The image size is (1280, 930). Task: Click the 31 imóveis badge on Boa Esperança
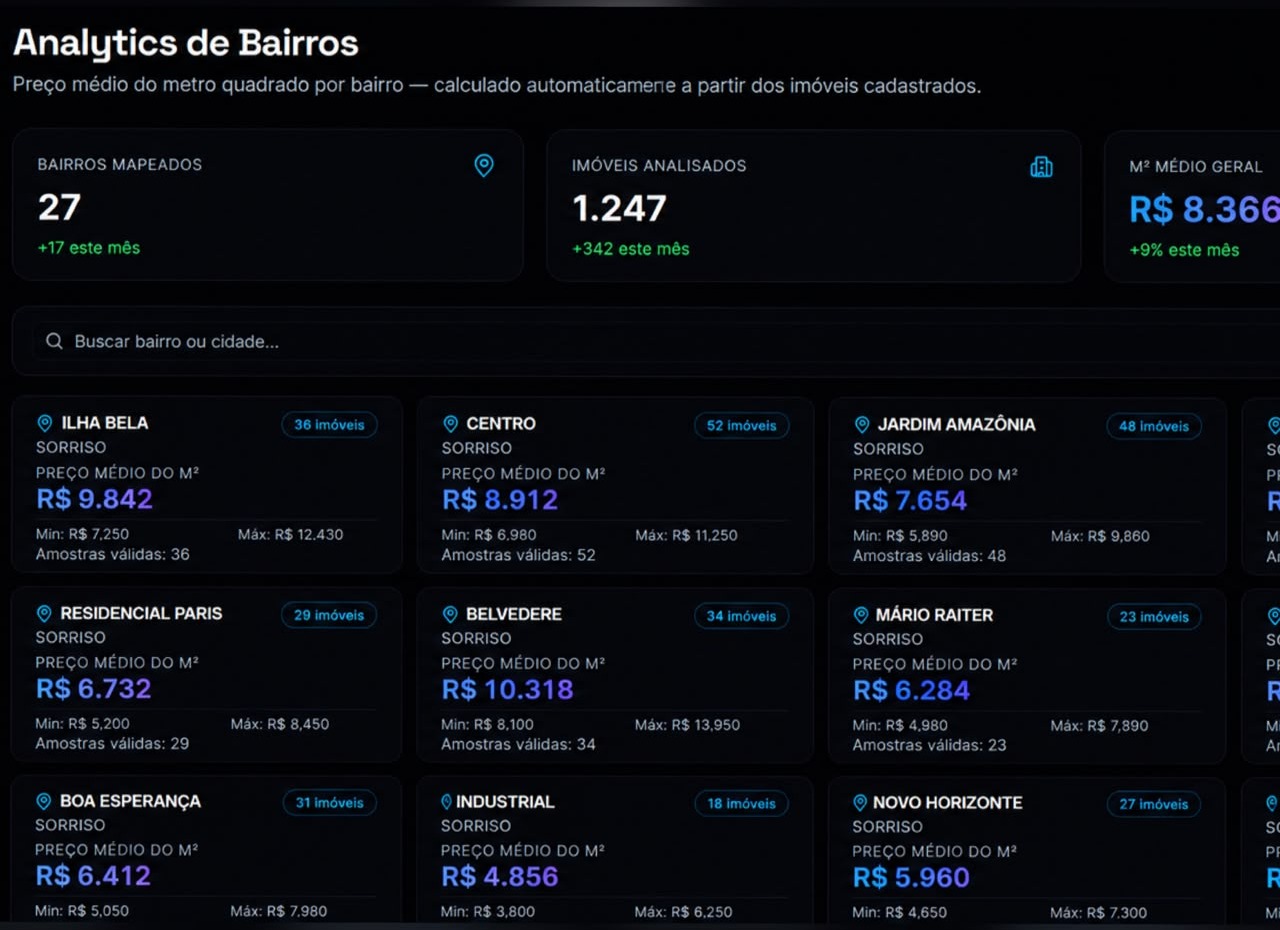[x=329, y=802]
